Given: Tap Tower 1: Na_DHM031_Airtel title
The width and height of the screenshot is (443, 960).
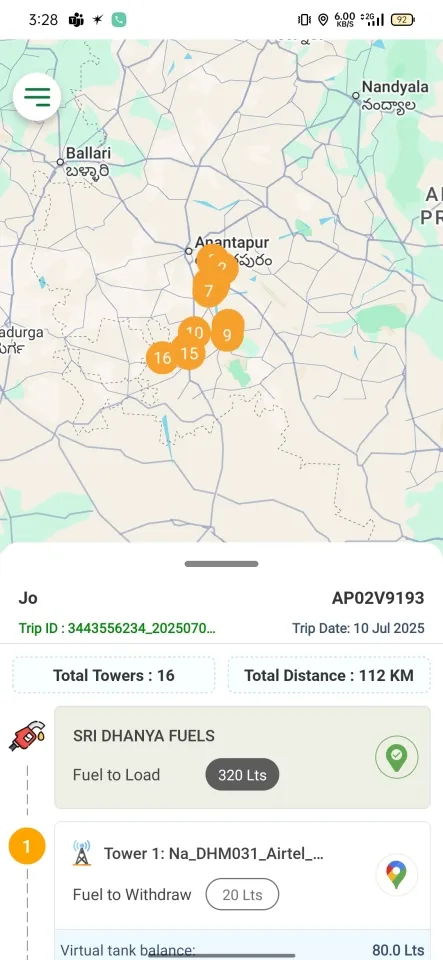Looking at the screenshot, I should pyautogui.click(x=214, y=853).
